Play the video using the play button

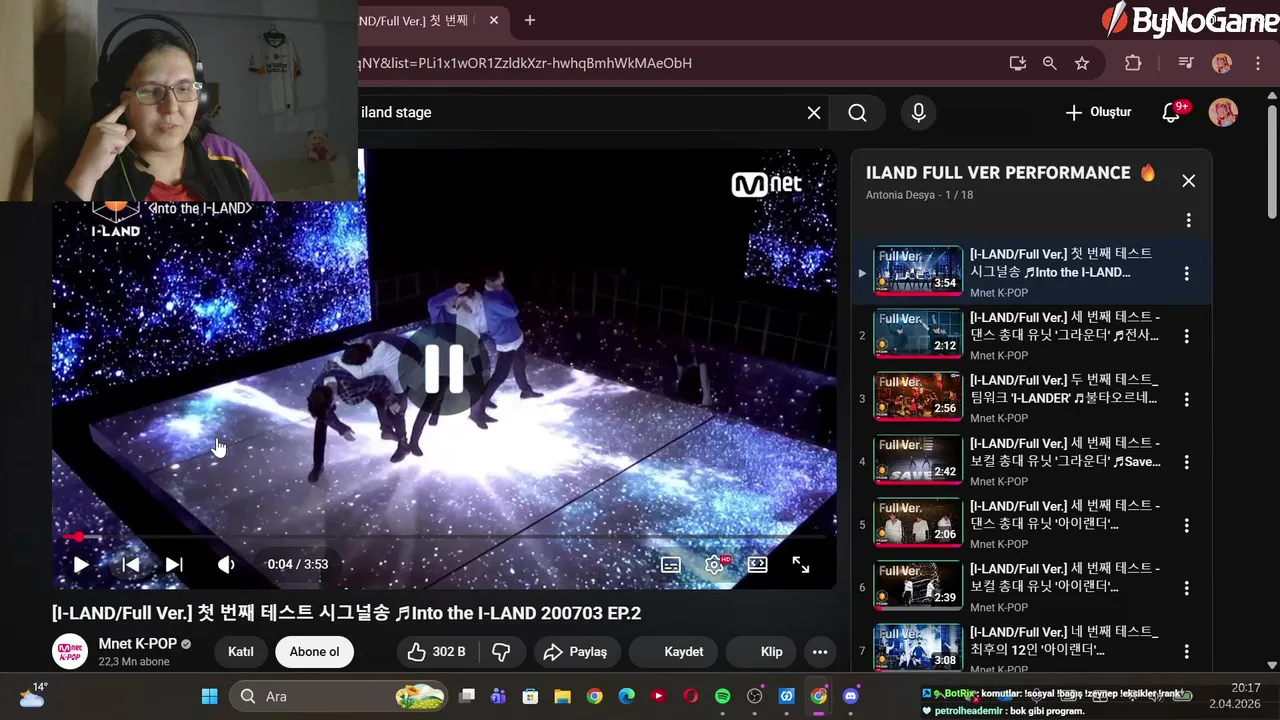click(81, 564)
